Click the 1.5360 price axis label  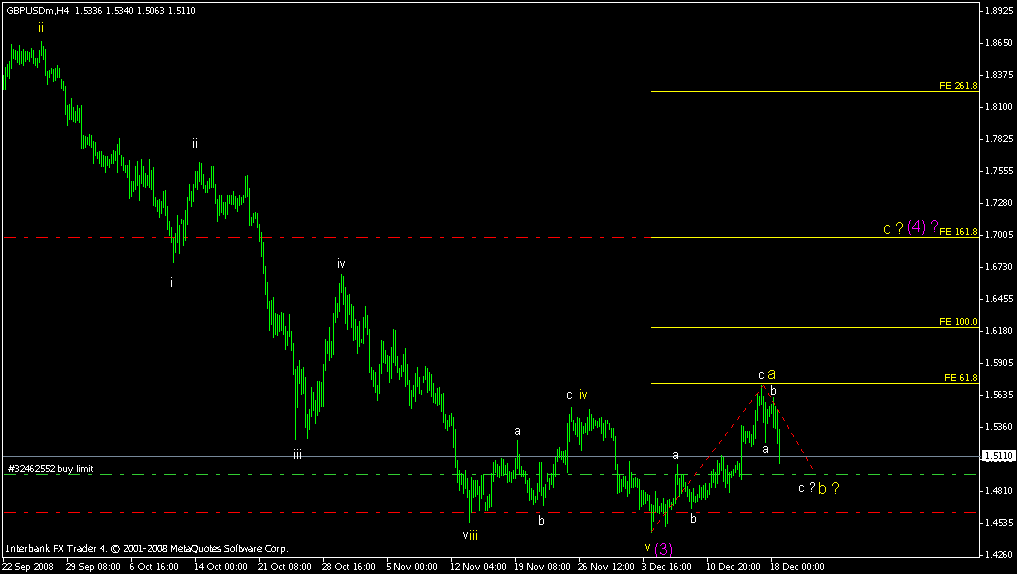pyautogui.click(x=999, y=427)
